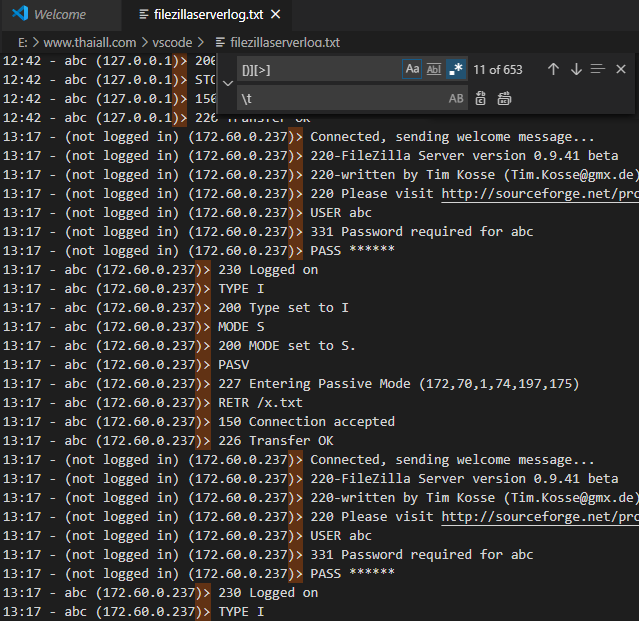639x621 pixels.
Task: Close the find and replace widget
Action: (x=621, y=69)
